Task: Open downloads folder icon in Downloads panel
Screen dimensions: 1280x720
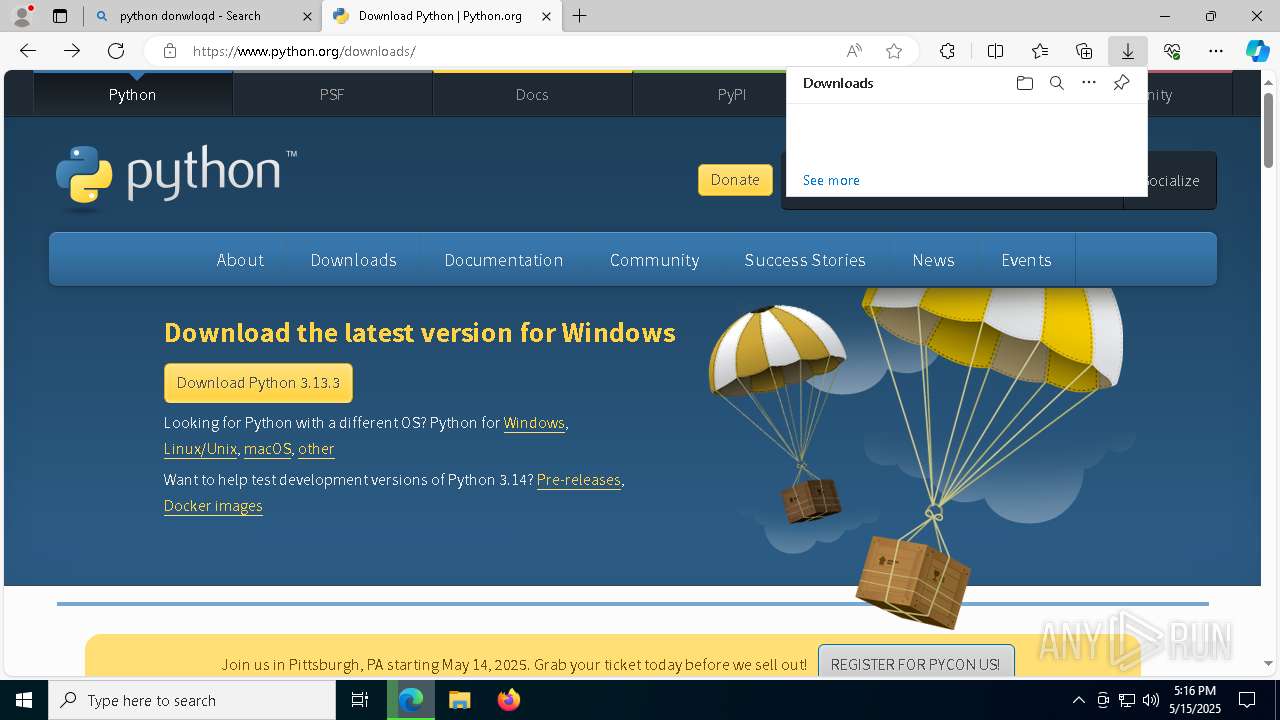Action: point(1024,83)
